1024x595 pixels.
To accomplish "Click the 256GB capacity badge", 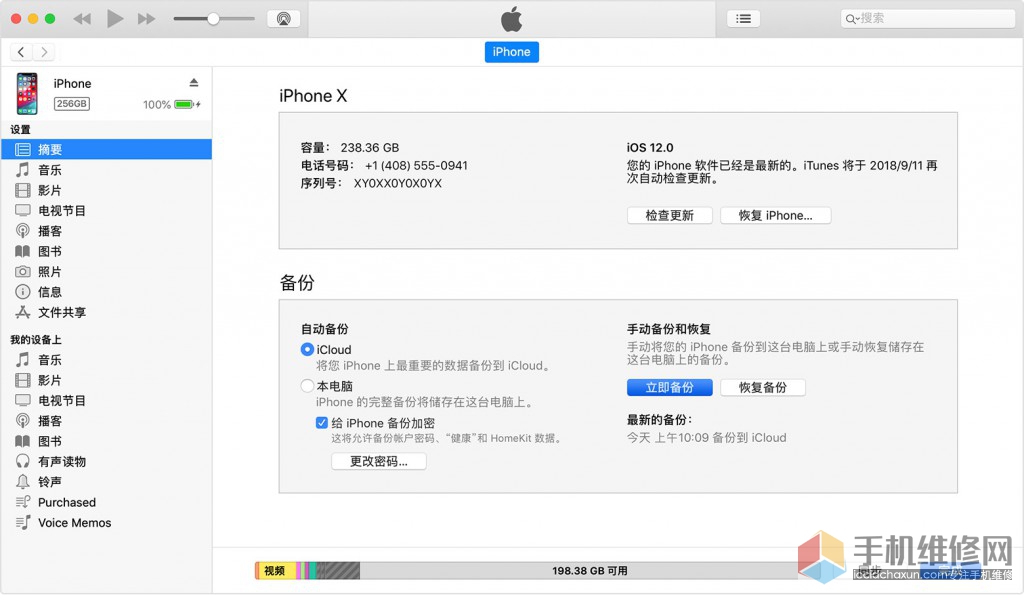I will pos(72,104).
